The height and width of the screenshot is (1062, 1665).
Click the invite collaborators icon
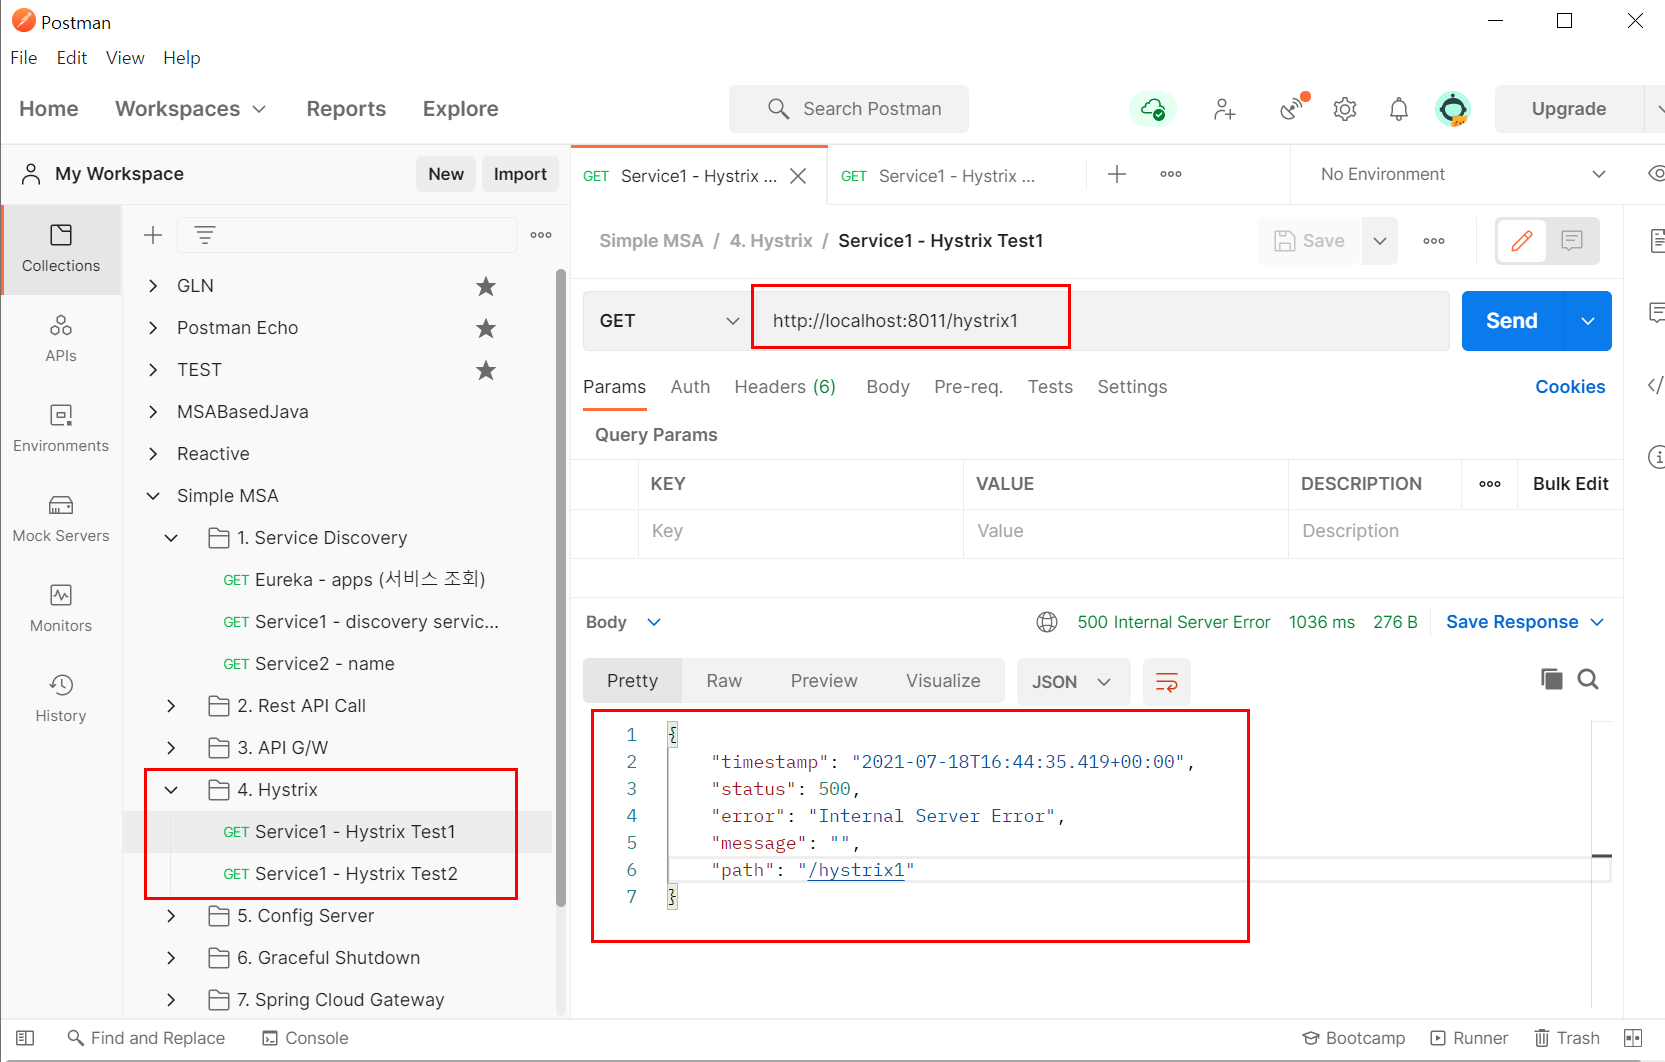coord(1224,109)
